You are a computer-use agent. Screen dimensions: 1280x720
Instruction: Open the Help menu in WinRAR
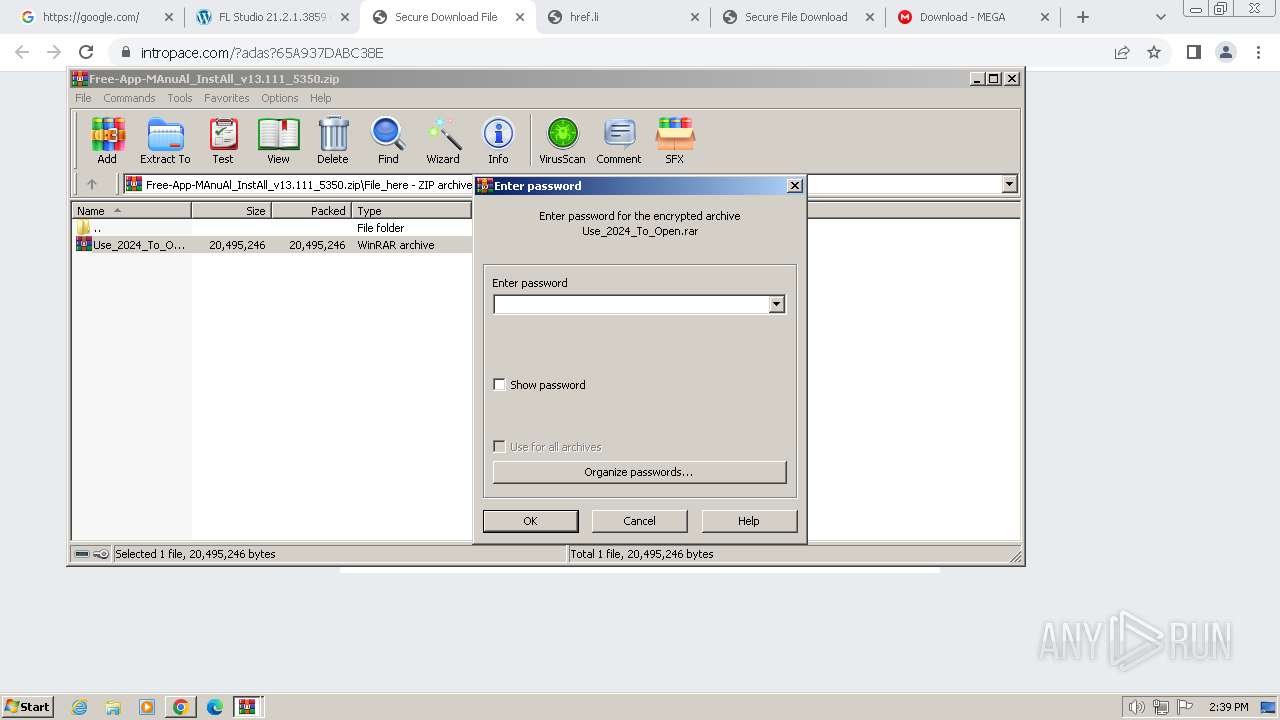coord(320,98)
